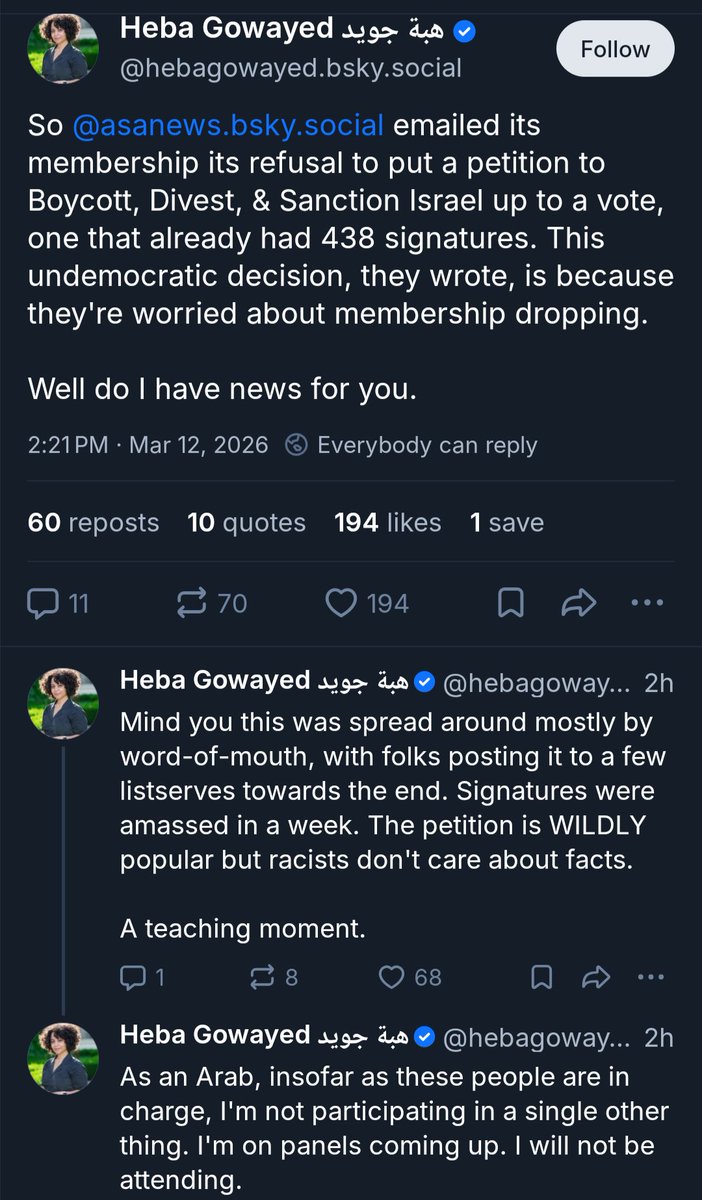Open the @hebagowayed.bsky.social handle
The image size is (702, 1200).
291,68
